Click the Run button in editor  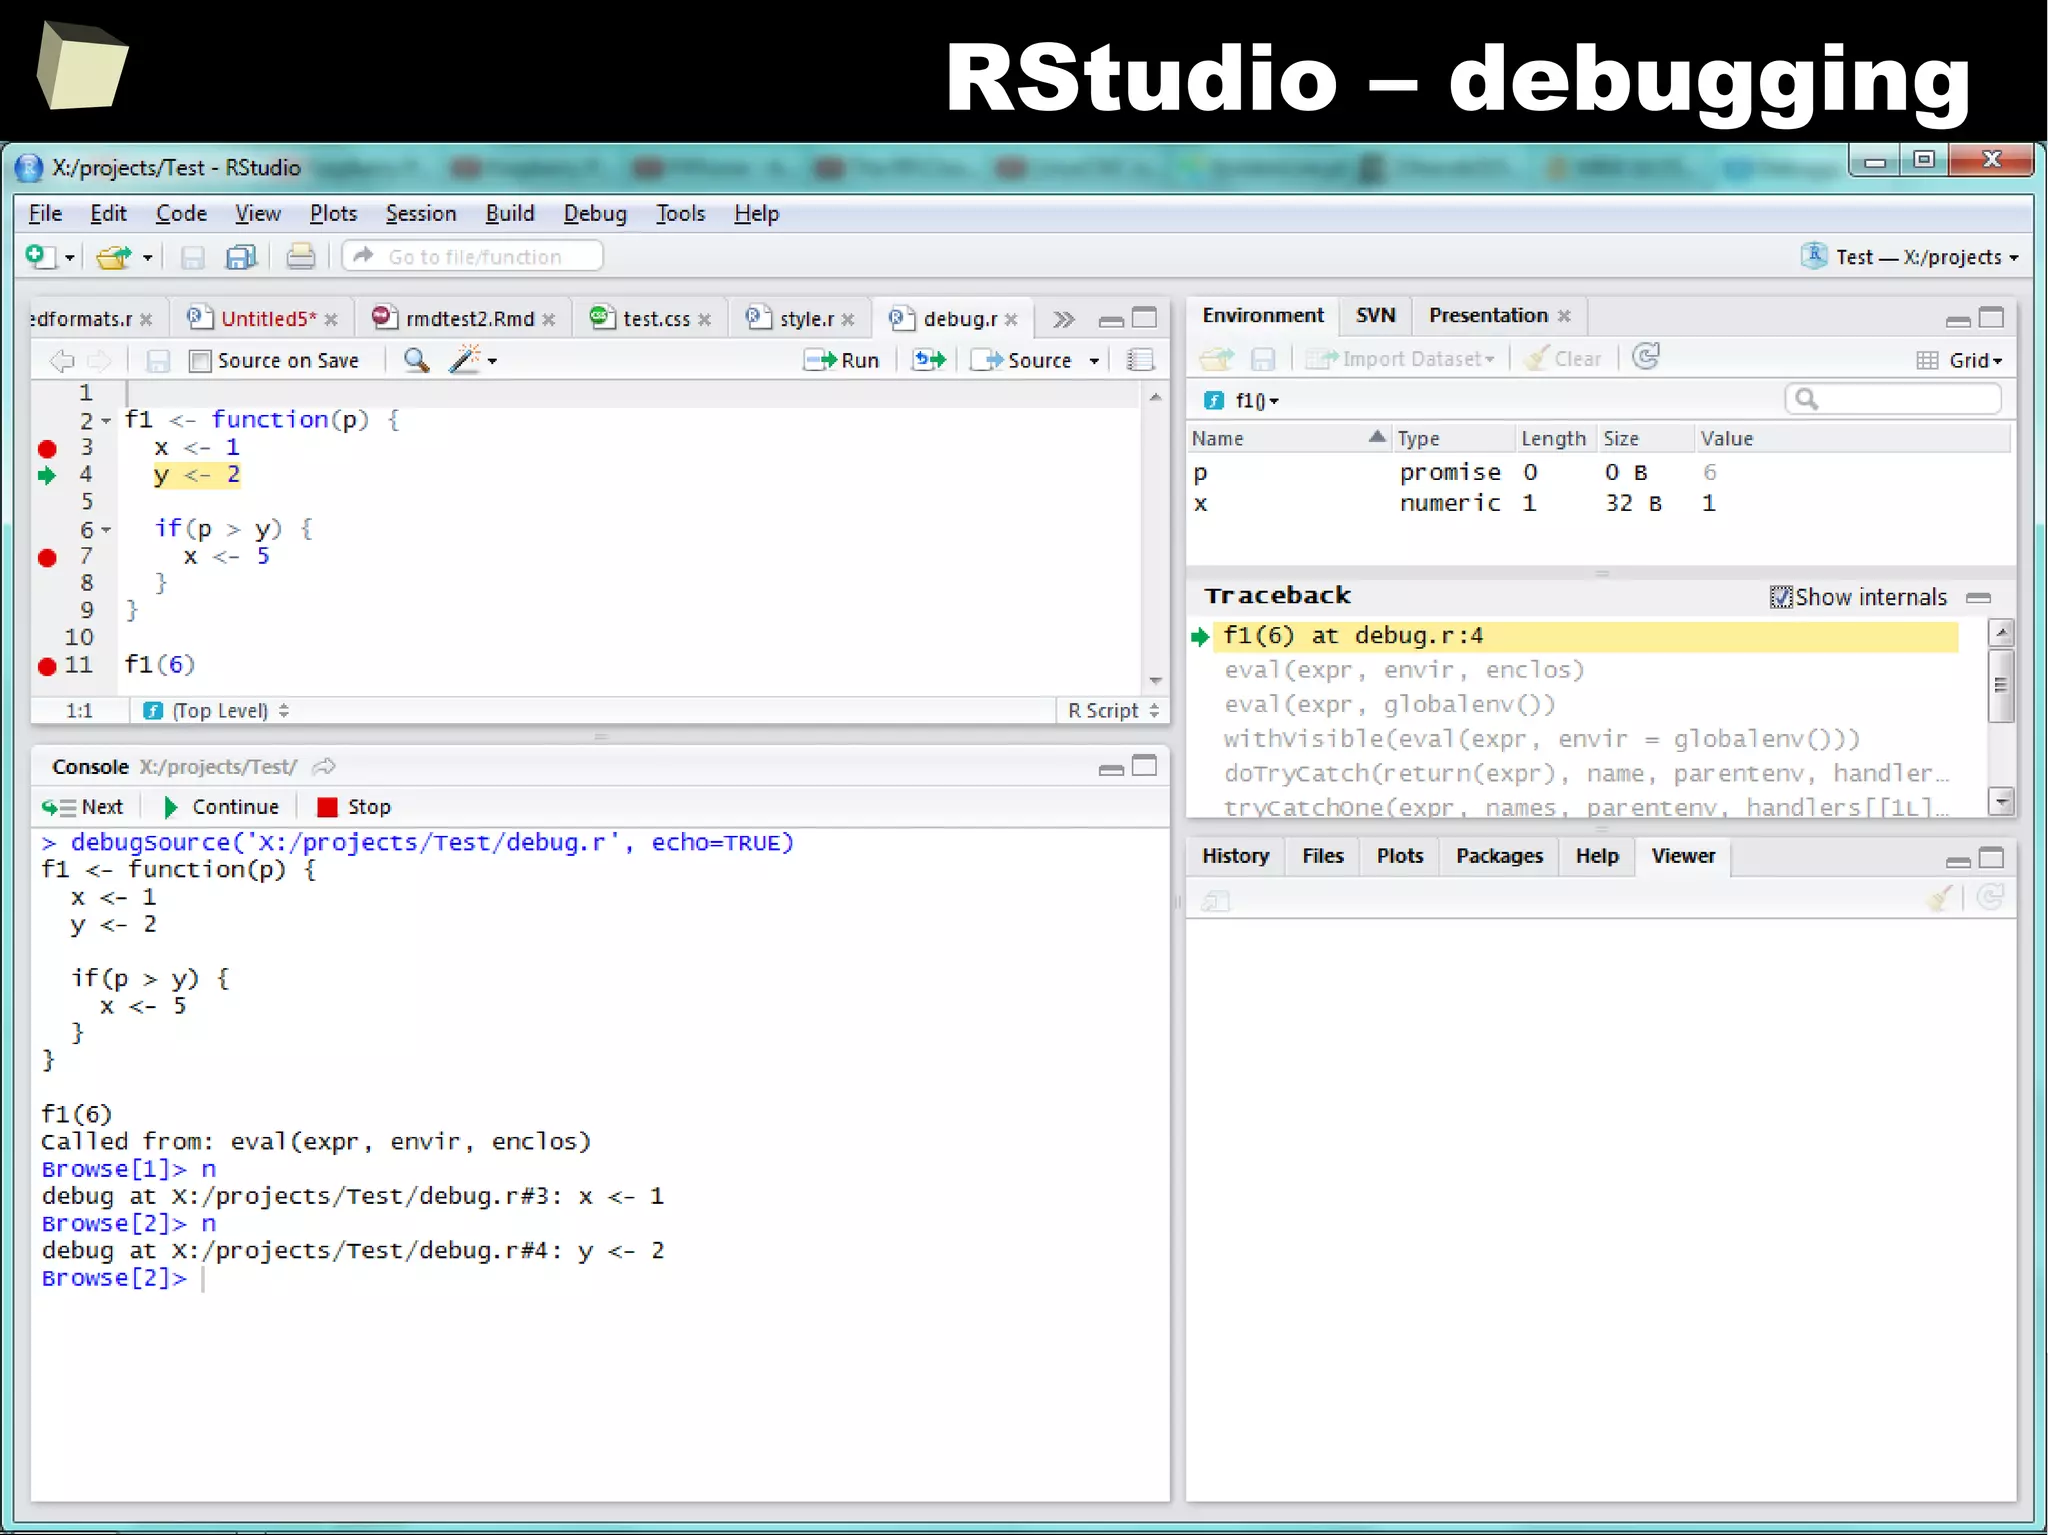(842, 360)
